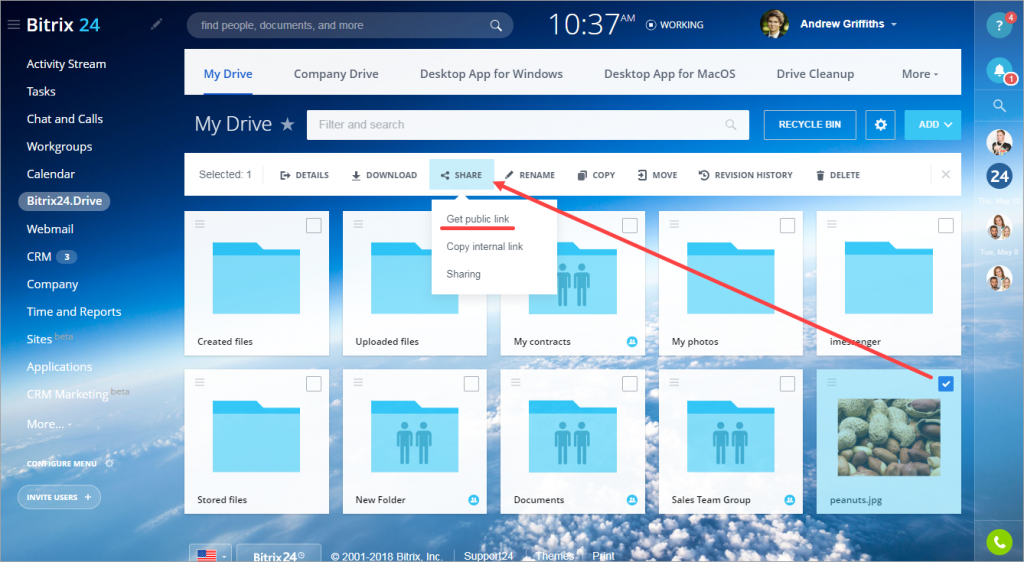Expand More in left sidebar

(x=49, y=424)
